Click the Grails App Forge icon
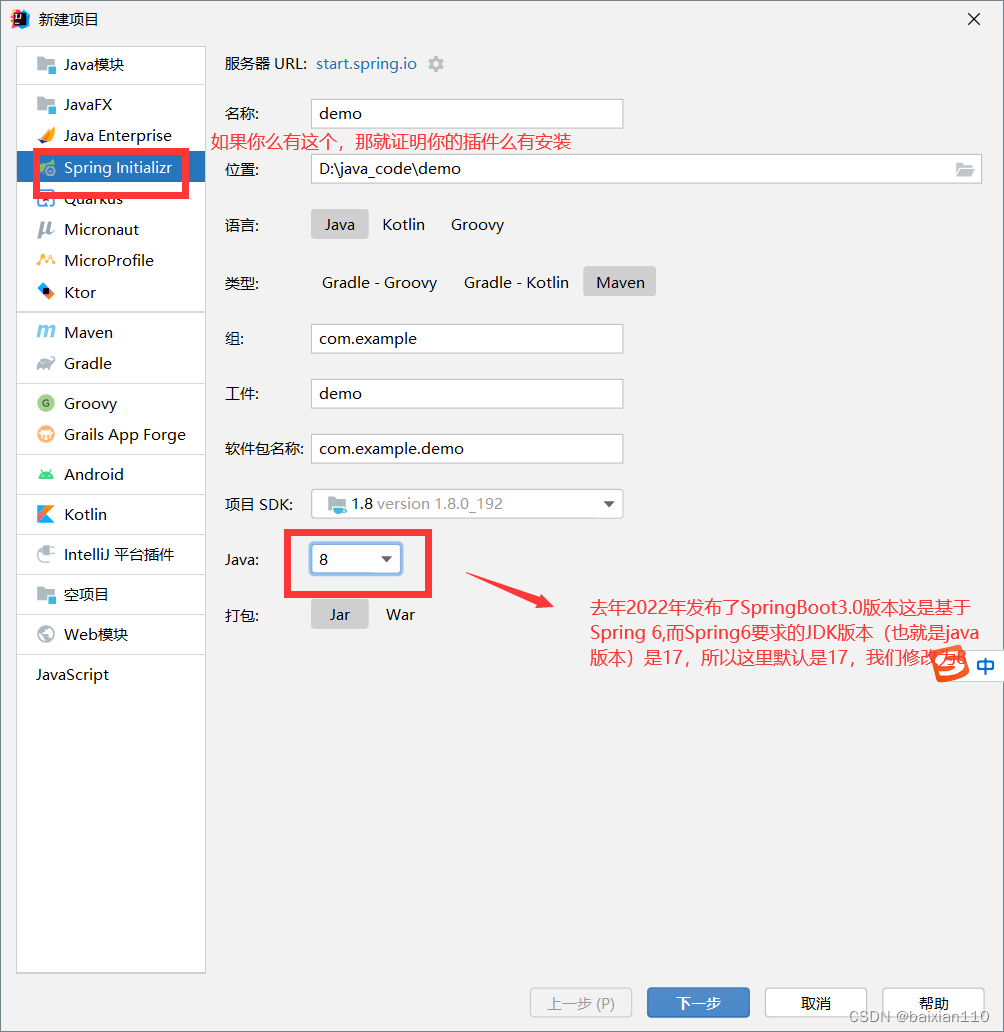Image resolution: width=1004 pixels, height=1032 pixels. pos(46,434)
